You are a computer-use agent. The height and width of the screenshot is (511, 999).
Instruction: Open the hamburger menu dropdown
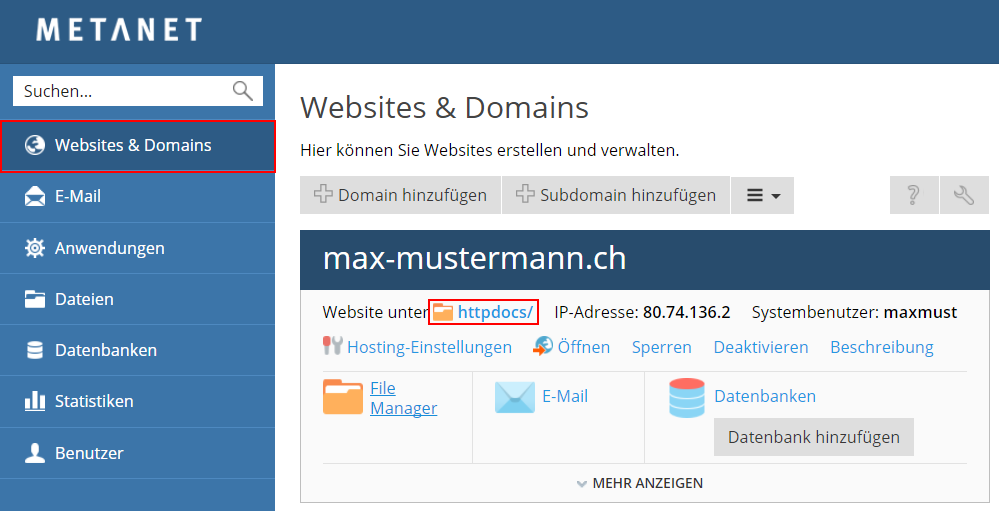pos(762,195)
